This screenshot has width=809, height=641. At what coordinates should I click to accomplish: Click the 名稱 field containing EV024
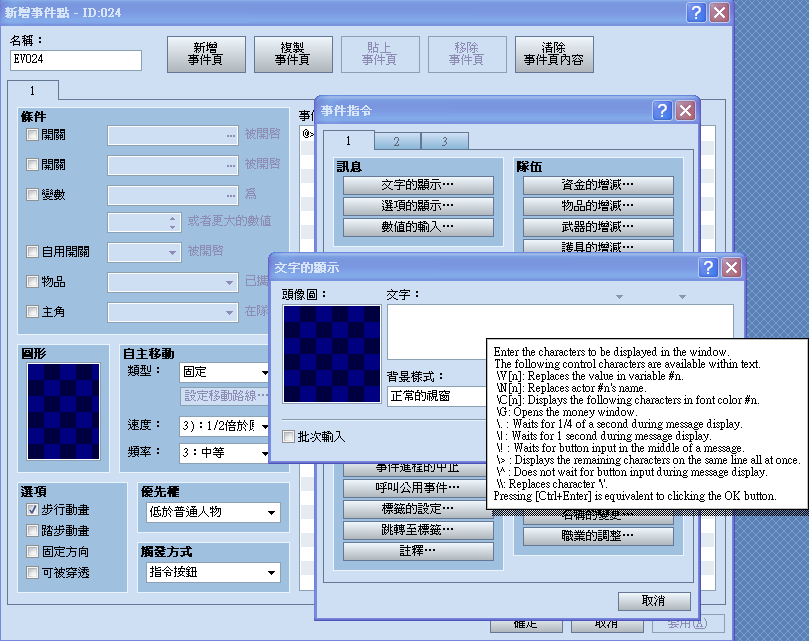pyautogui.click(x=75, y=60)
